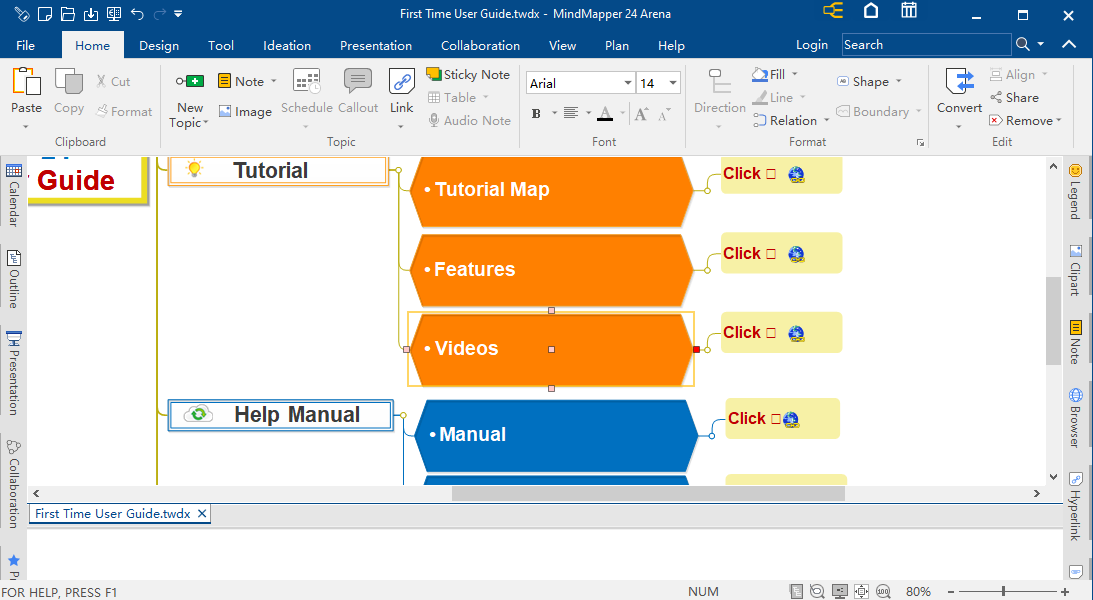Insert an Image from the Topic group

click(x=245, y=111)
